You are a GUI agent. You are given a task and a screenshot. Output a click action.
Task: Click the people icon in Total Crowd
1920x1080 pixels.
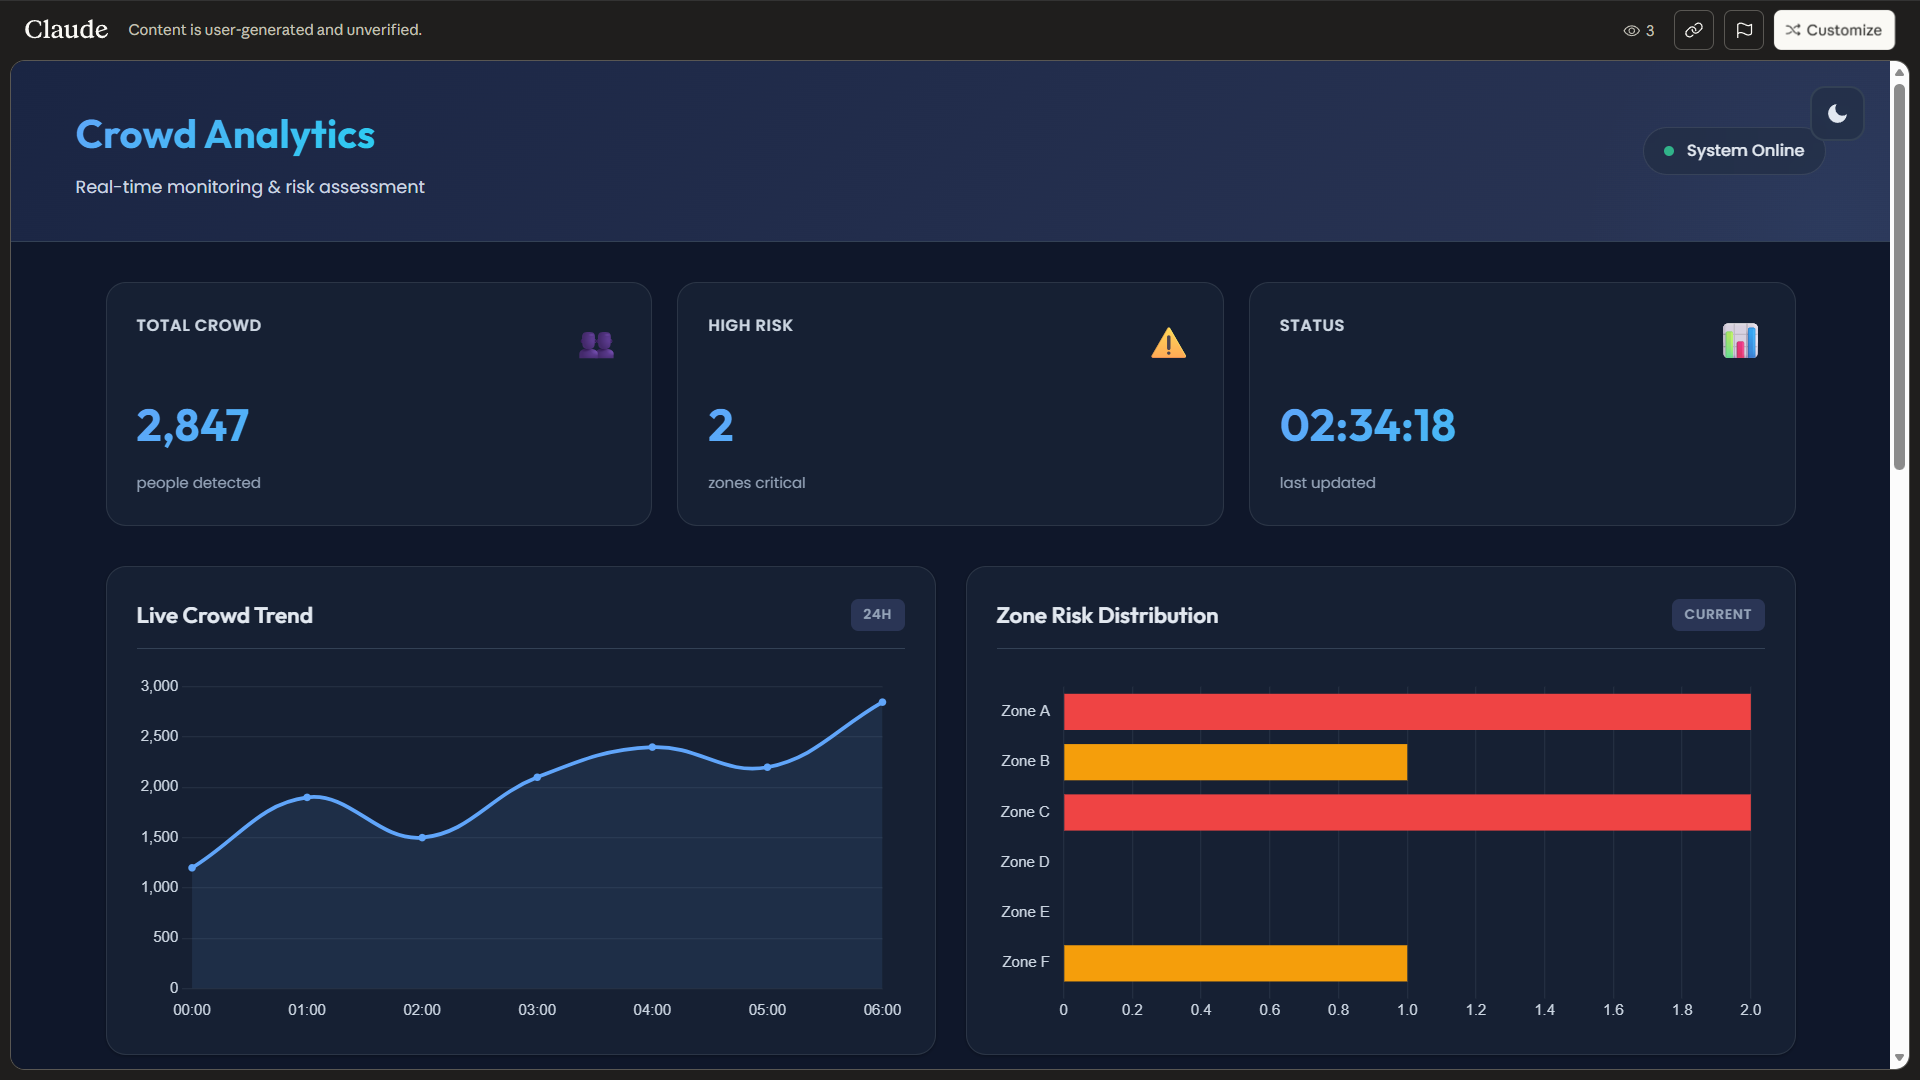point(596,344)
